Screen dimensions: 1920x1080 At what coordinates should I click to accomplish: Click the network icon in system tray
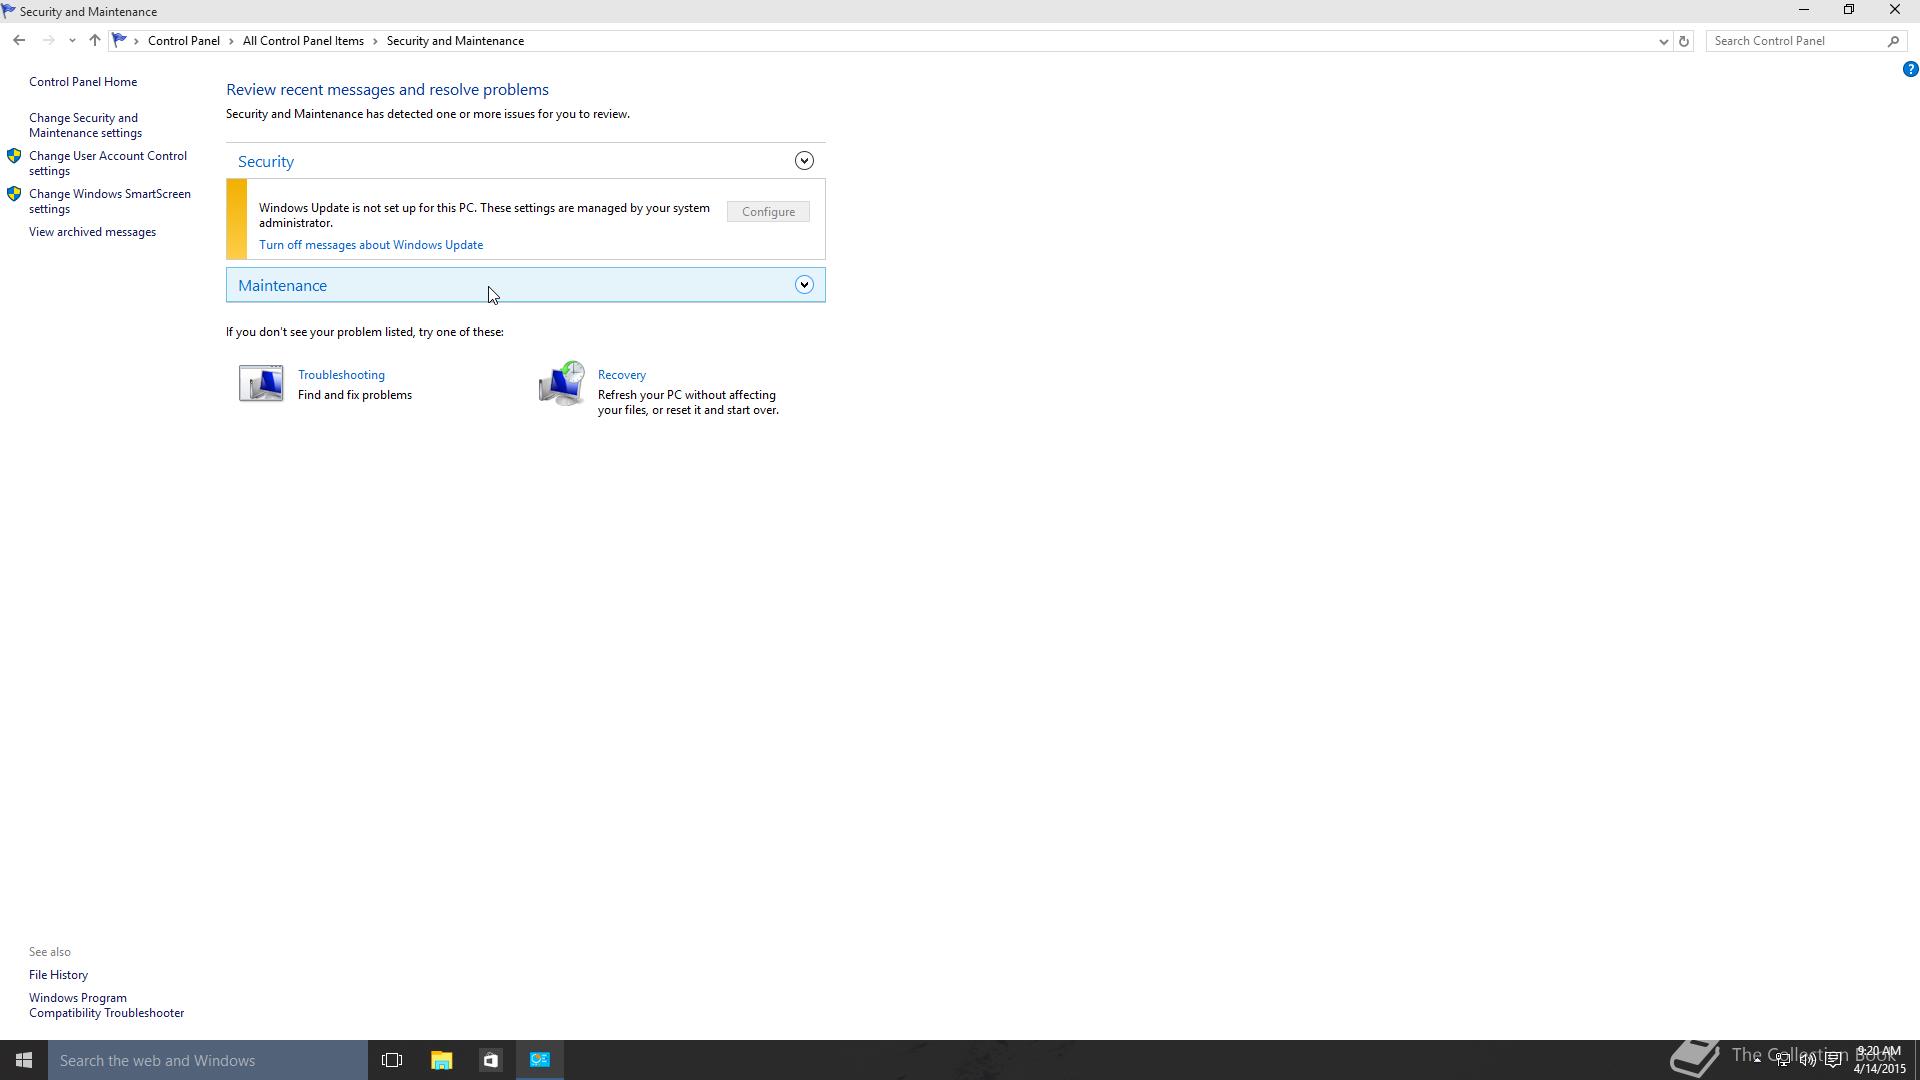[1783, 1060]
